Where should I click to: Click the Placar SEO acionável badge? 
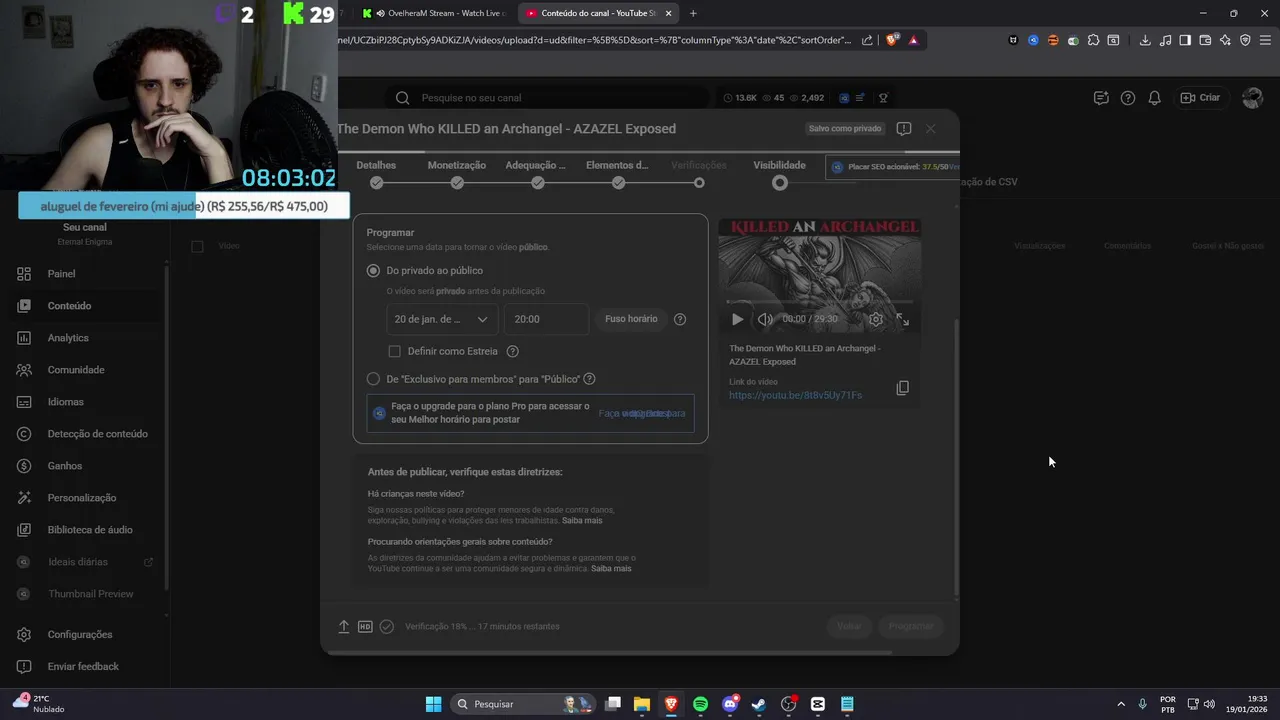(x=892, y=167)
